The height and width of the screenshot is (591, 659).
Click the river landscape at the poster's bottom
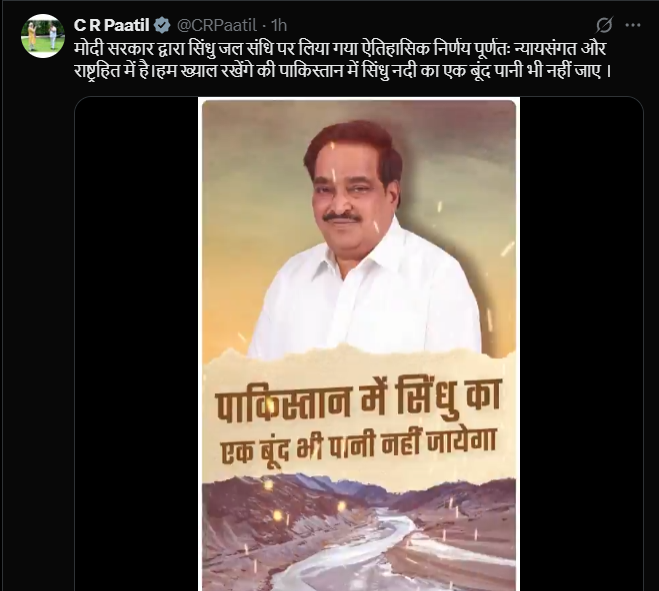click(x=359, y=538)
